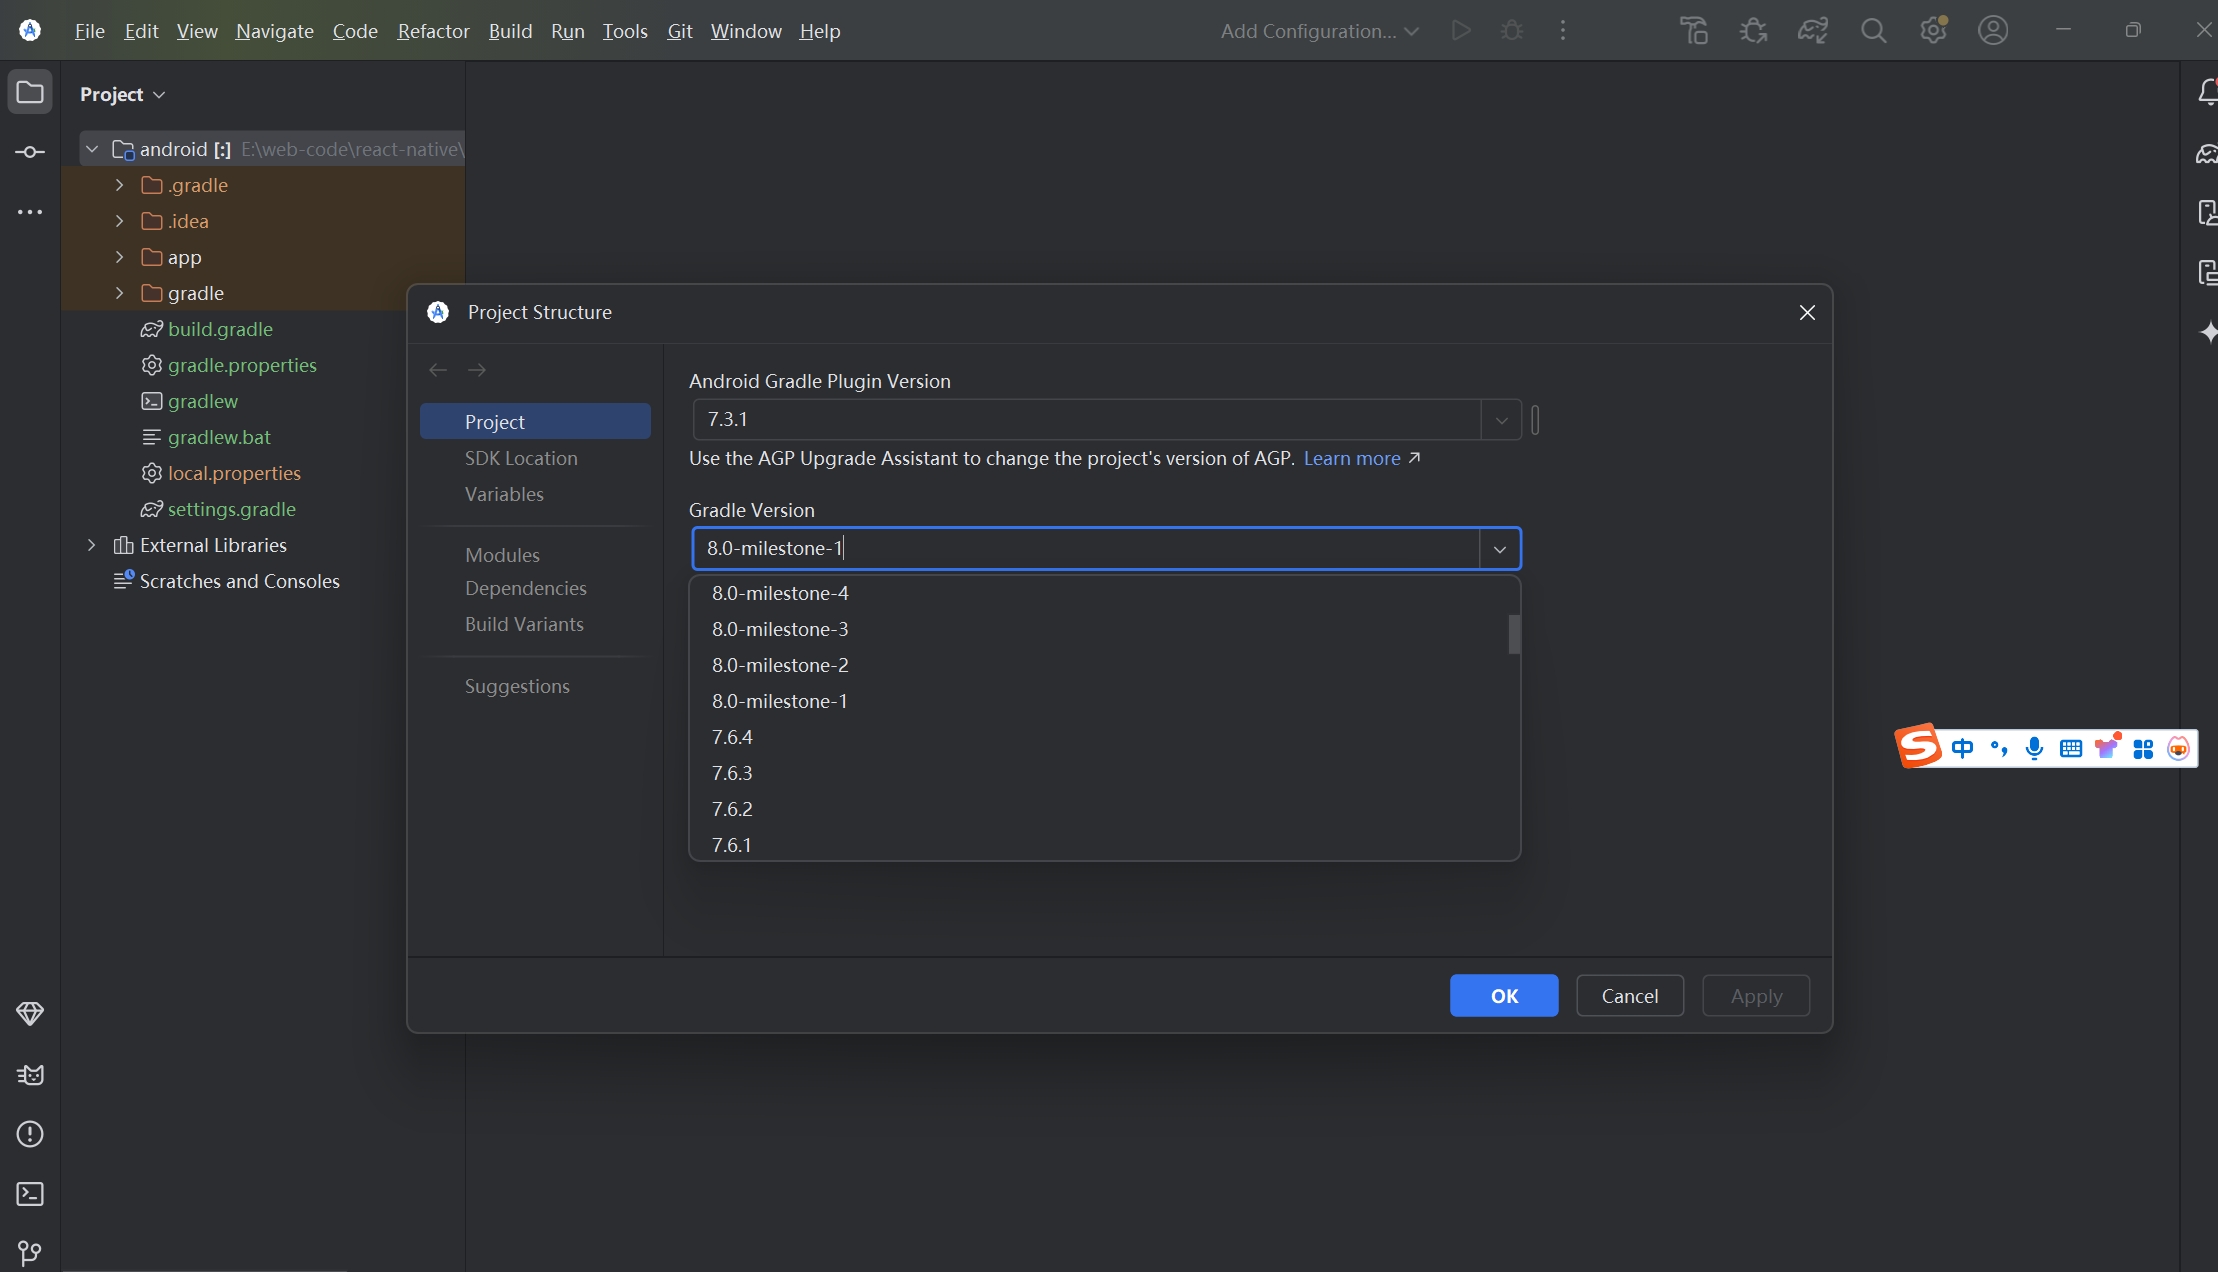
Task: Choose 8.0-milestone-2 from the list
Action: (x=1104, y=665)
